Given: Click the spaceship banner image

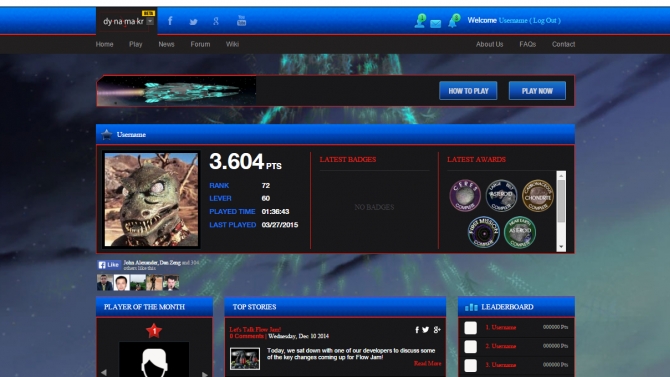Looking at the screenshot, I should [x=176, y=91].
